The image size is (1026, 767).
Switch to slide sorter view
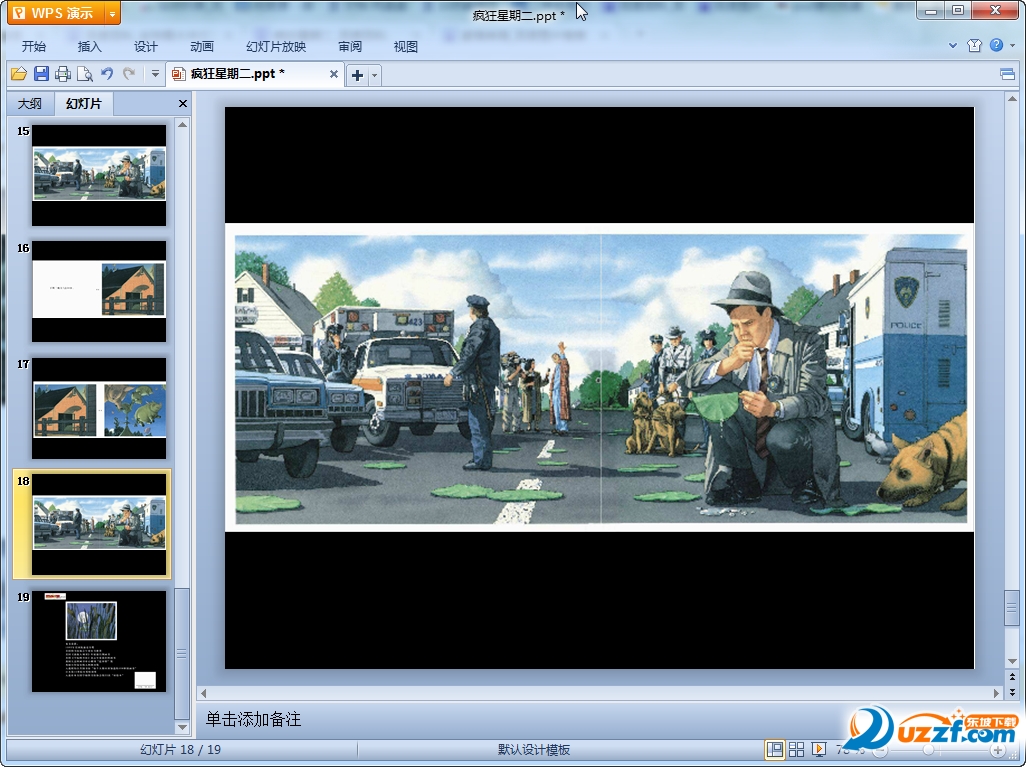click(x=796, y=749)
